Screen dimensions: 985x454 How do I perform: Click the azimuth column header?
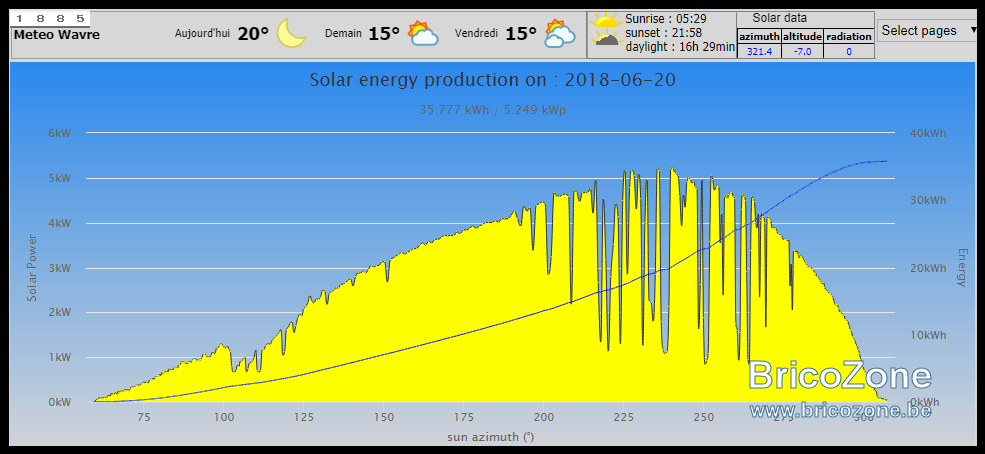(x=759, y=36)
